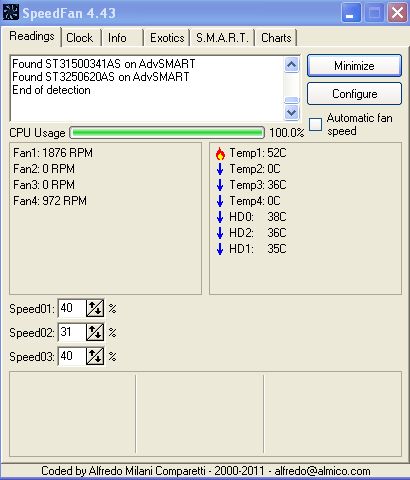Close the SpeedFan window

[x=397, y=13]
